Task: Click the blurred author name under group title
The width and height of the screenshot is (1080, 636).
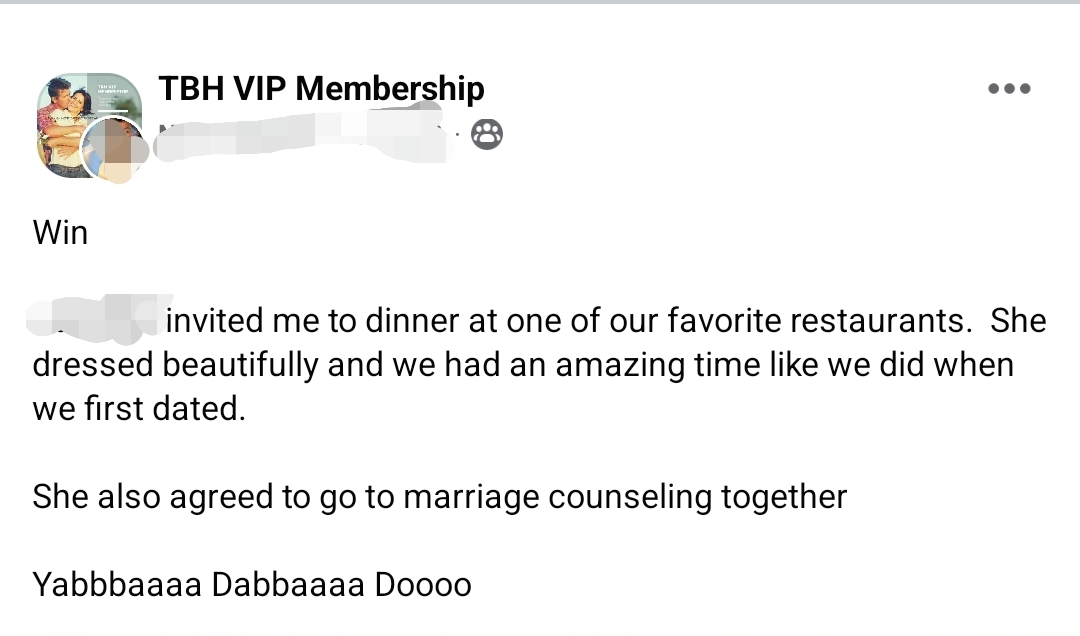Action: click(300, 135)
